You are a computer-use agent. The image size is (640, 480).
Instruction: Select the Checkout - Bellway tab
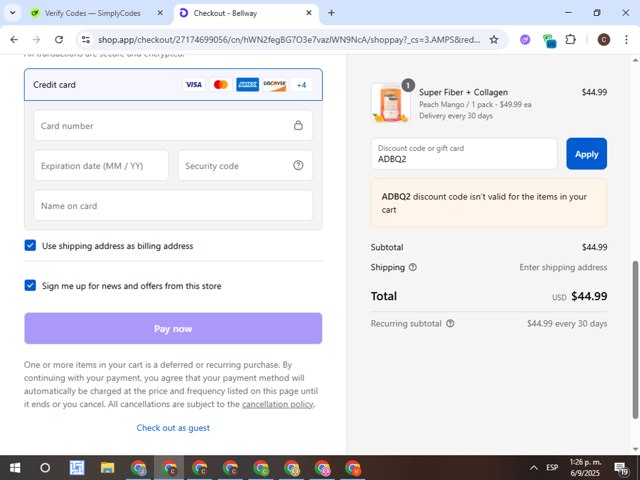click(x=247, y=13)
